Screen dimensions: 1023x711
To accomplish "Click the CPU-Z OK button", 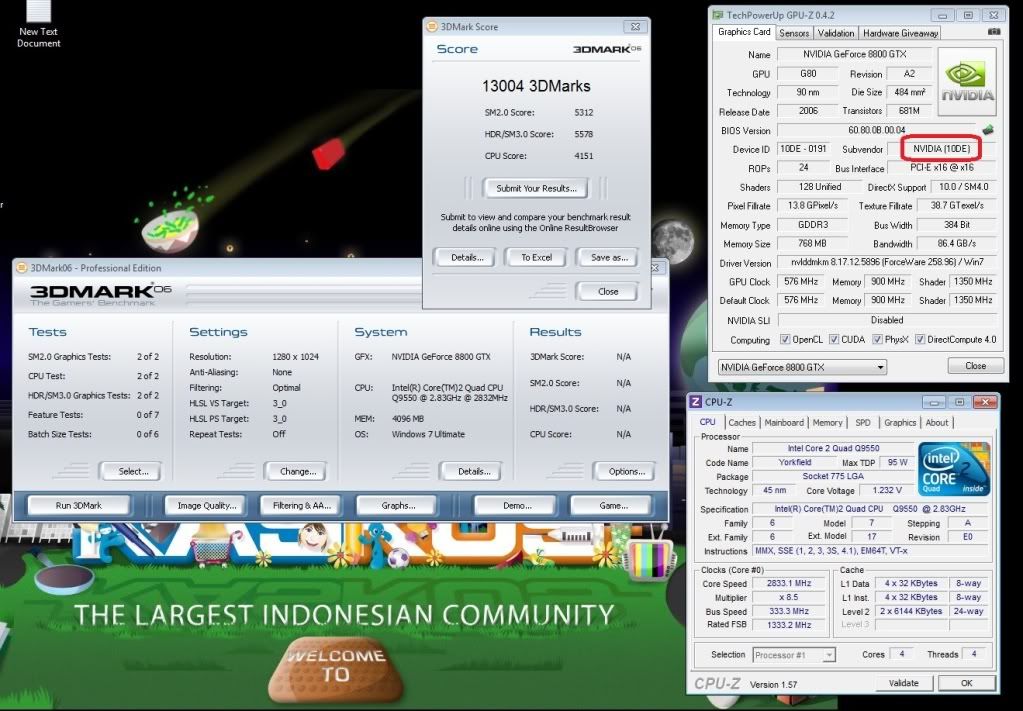I will pos(967,683).
